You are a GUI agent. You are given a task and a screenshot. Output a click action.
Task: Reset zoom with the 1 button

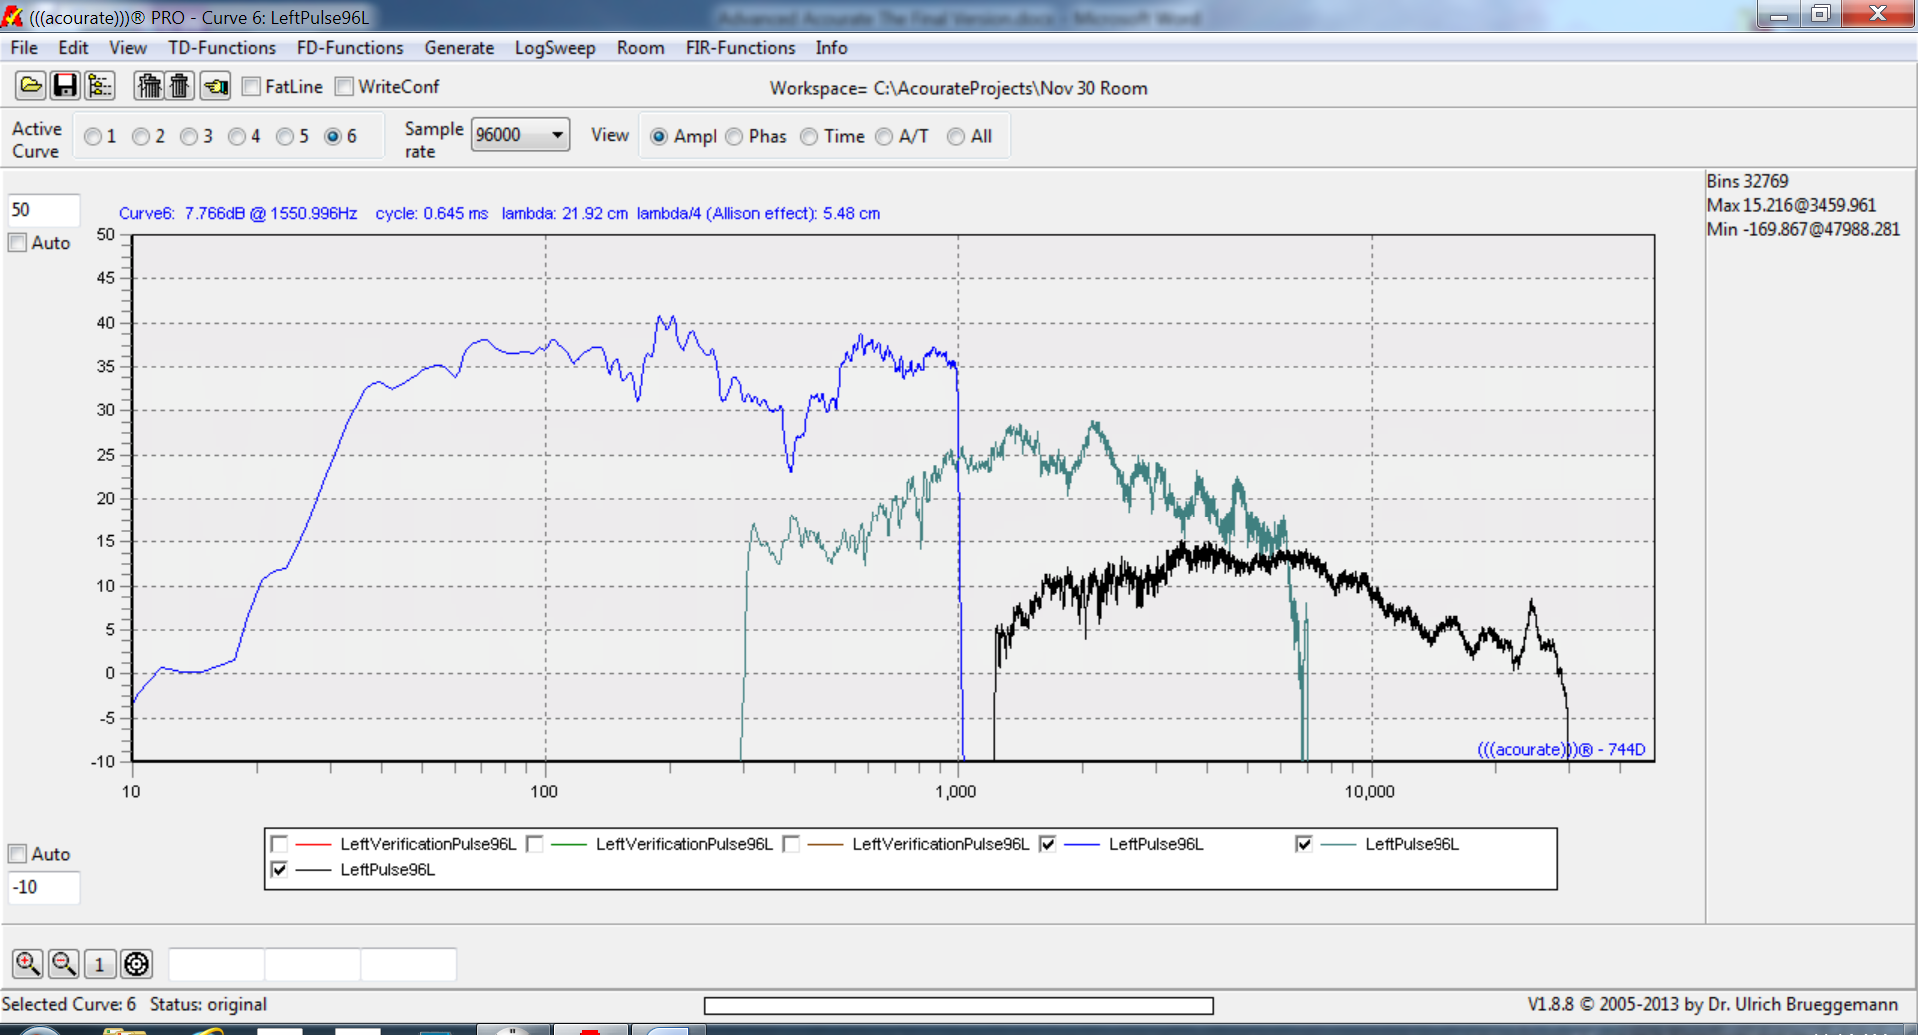(x=100, y=964)
